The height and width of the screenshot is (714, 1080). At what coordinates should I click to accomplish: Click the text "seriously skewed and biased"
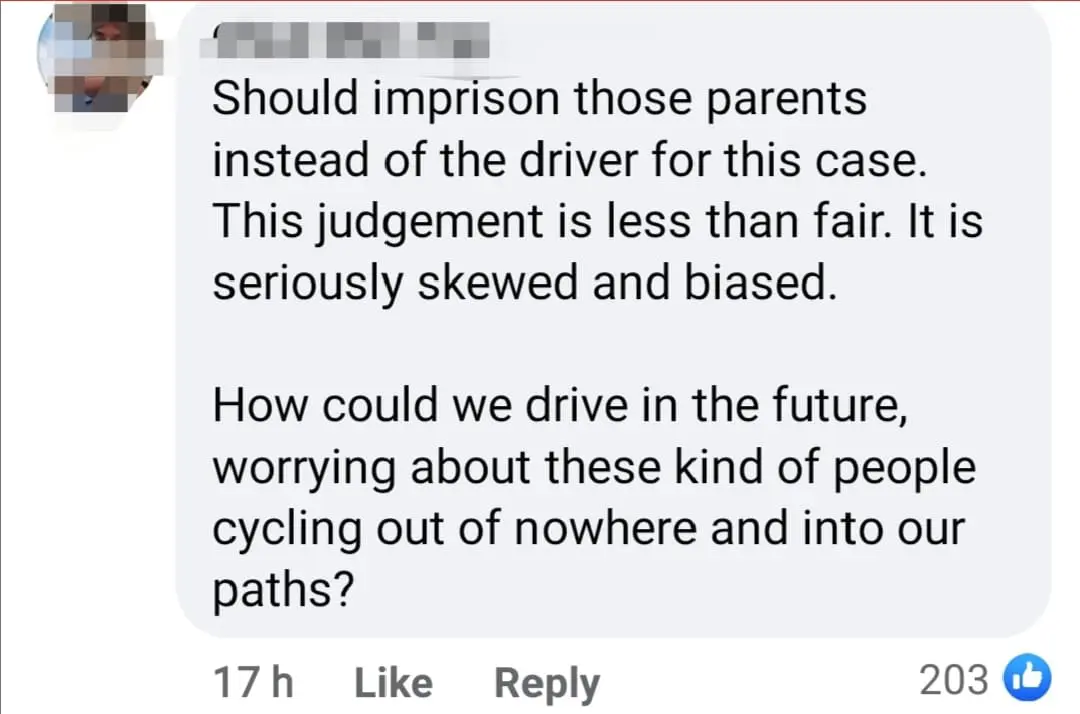[522, 284]
